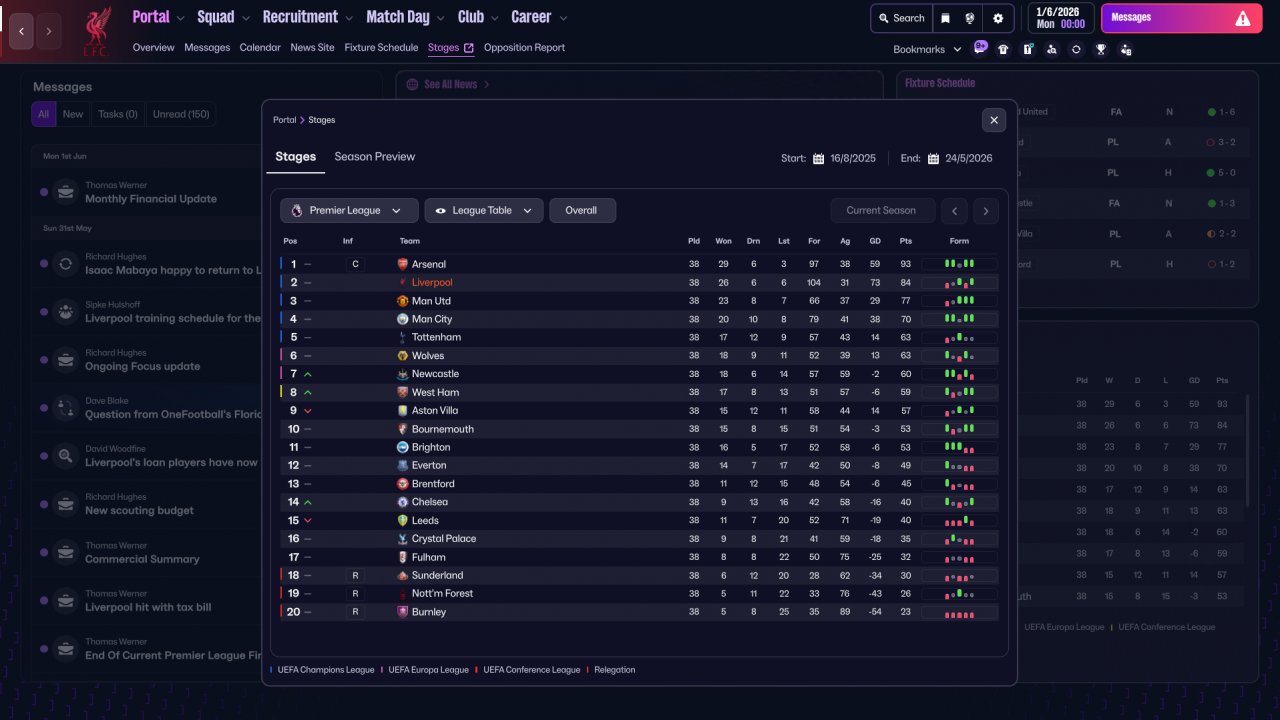1280x720 pixels.
Task: Open the Premier League competition dropdown
Action: 349,211
